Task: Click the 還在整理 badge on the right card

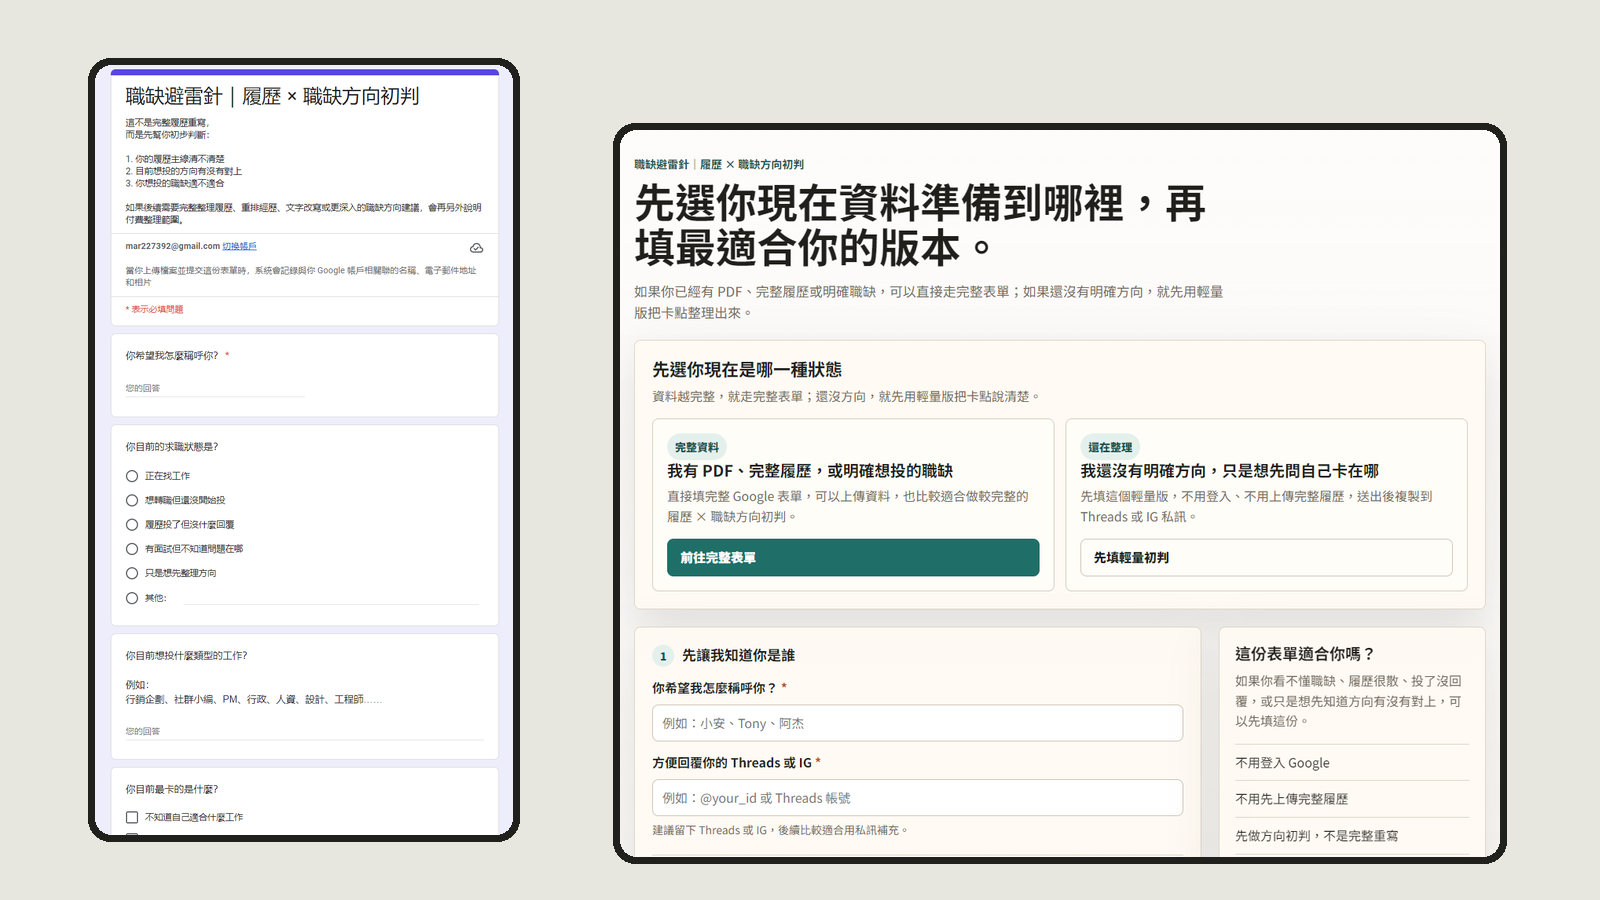Action: click(x=1110, y=447)
